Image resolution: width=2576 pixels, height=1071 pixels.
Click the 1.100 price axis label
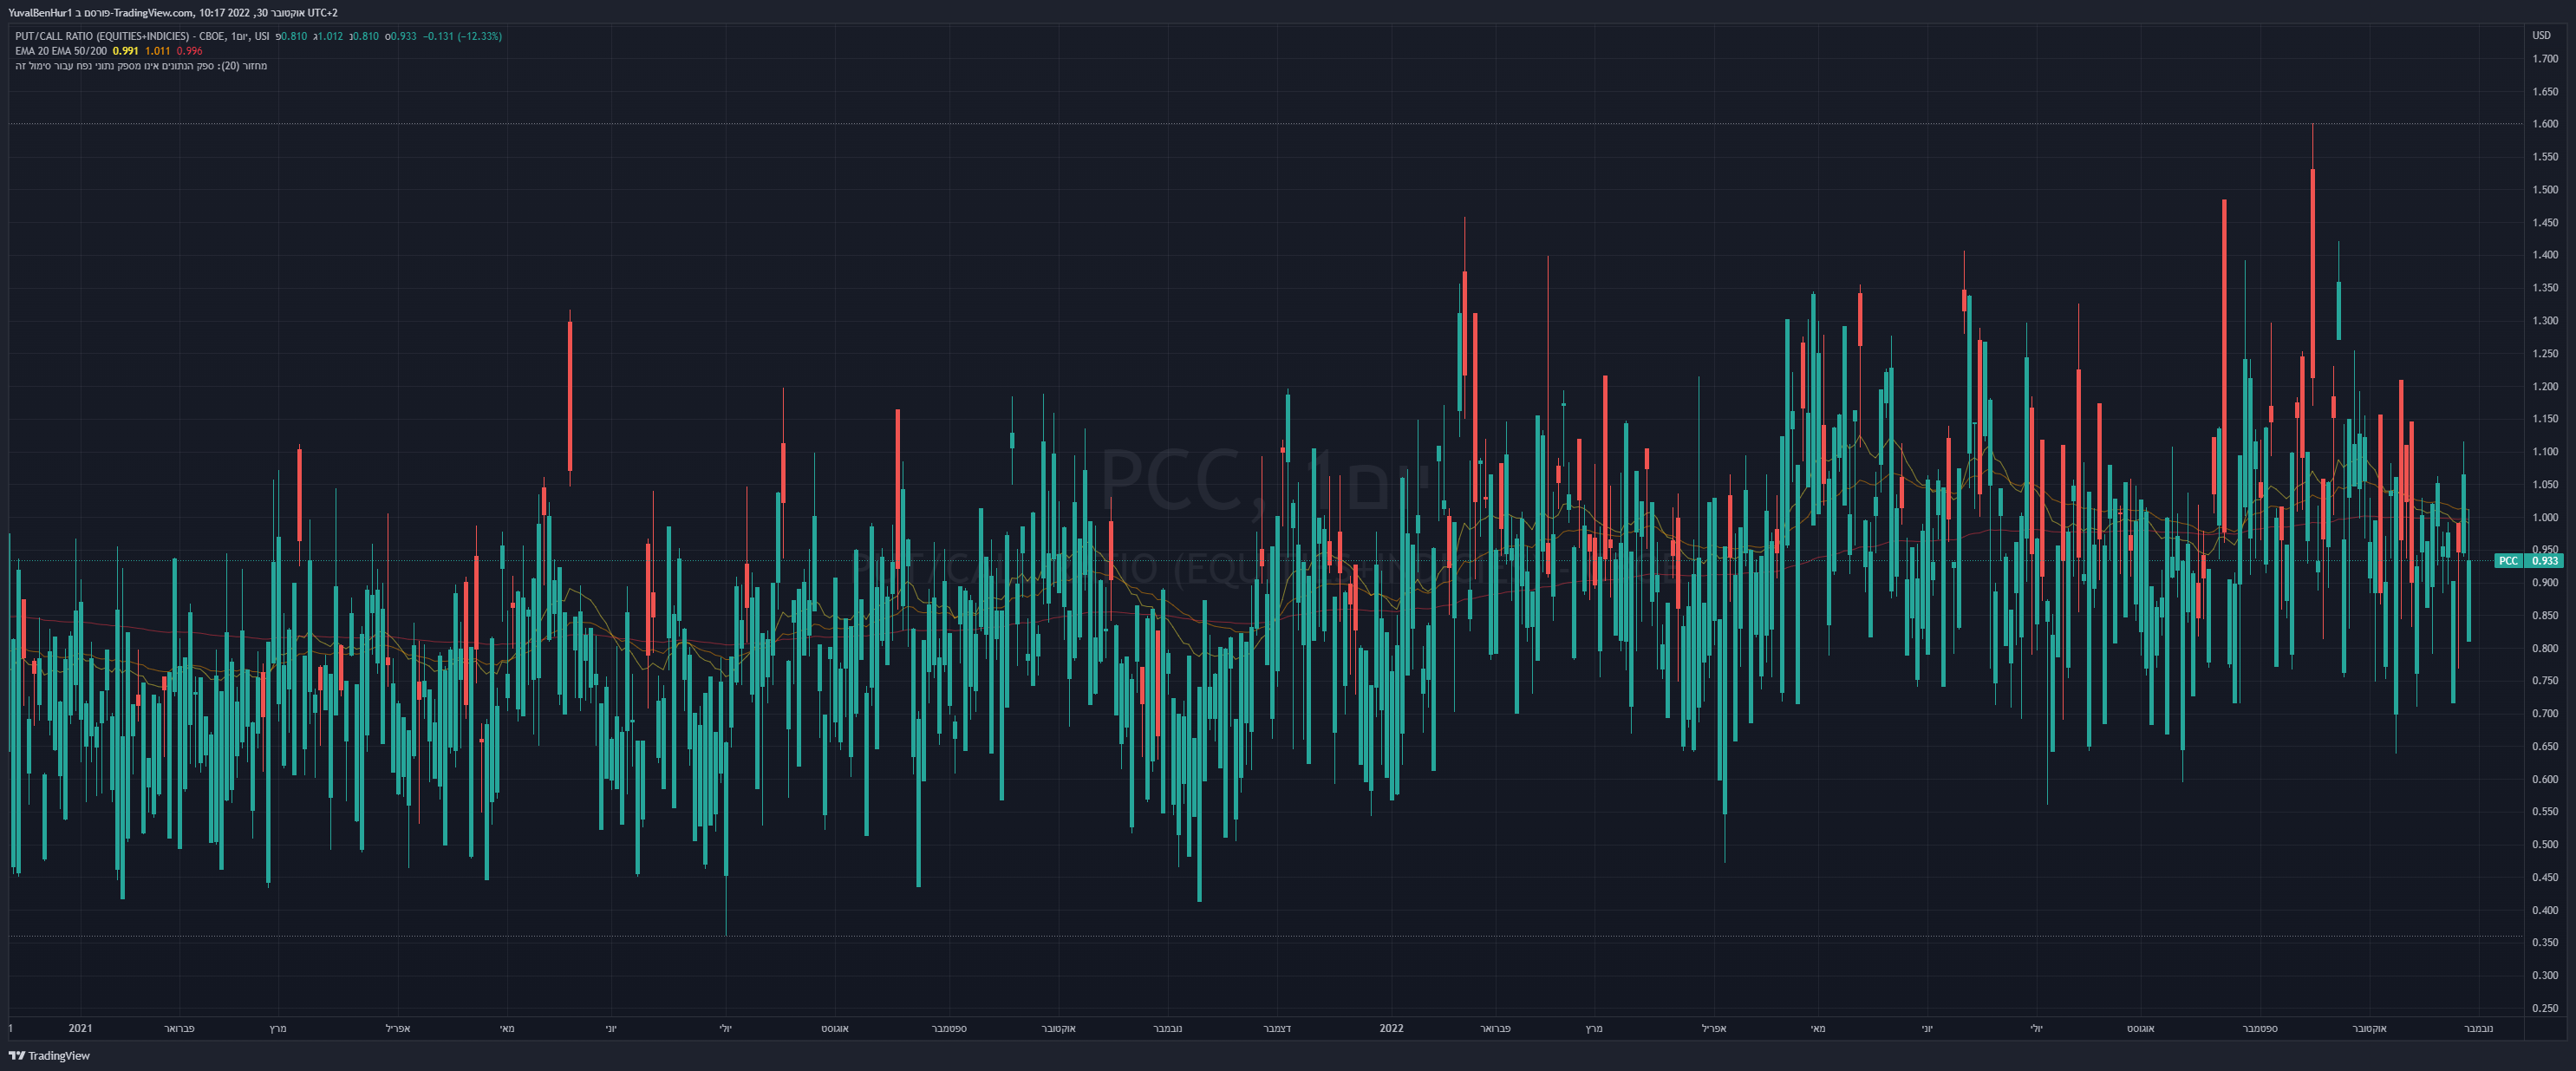click(x=2545, y=452)
